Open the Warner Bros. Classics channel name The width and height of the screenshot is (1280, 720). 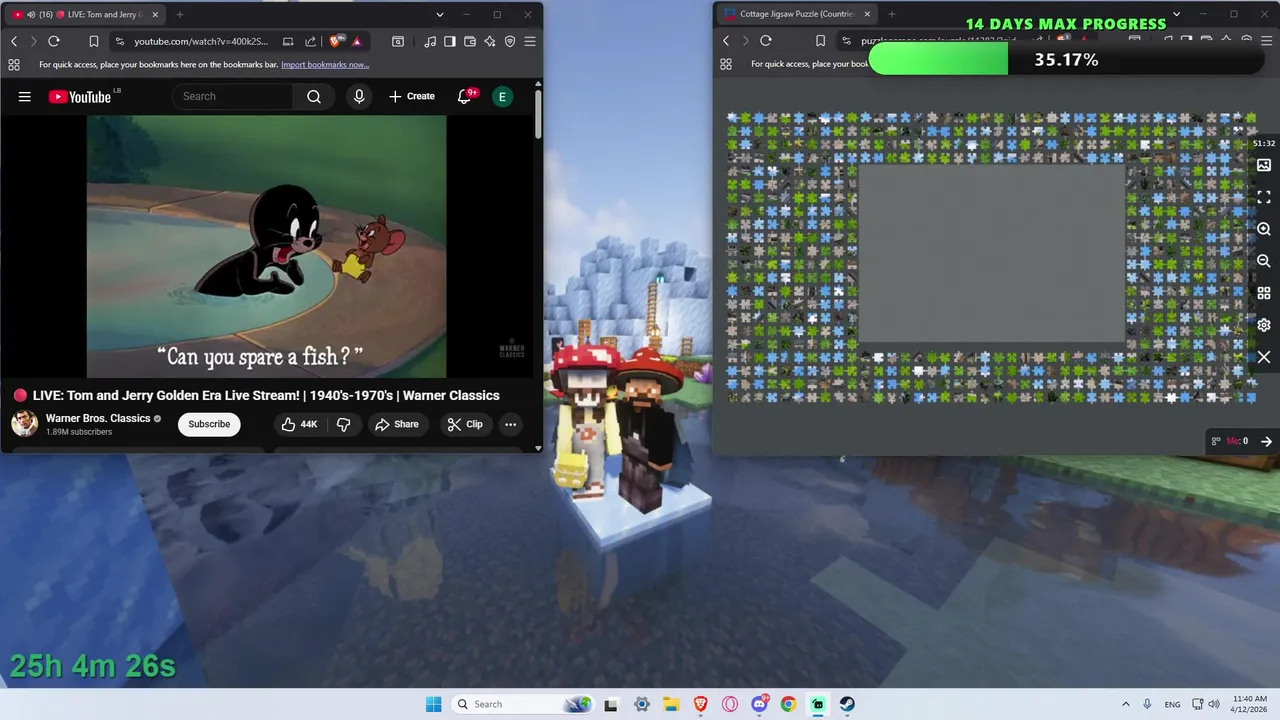[x=98, y=418]
